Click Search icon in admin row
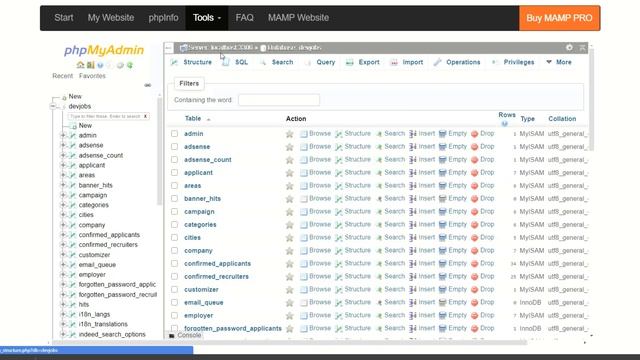The height and width of the screenshot is (360, 640). pyautogui.click(x=379, y=134)
